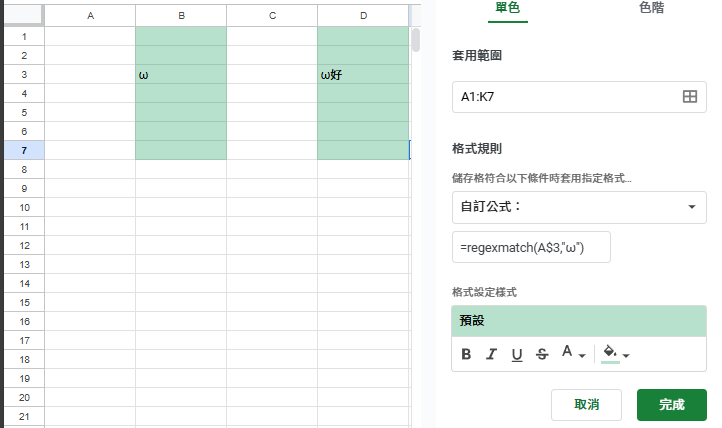Click the 取消 button
Viewport: 722px width, 428px height.
(x=586, y=405)
